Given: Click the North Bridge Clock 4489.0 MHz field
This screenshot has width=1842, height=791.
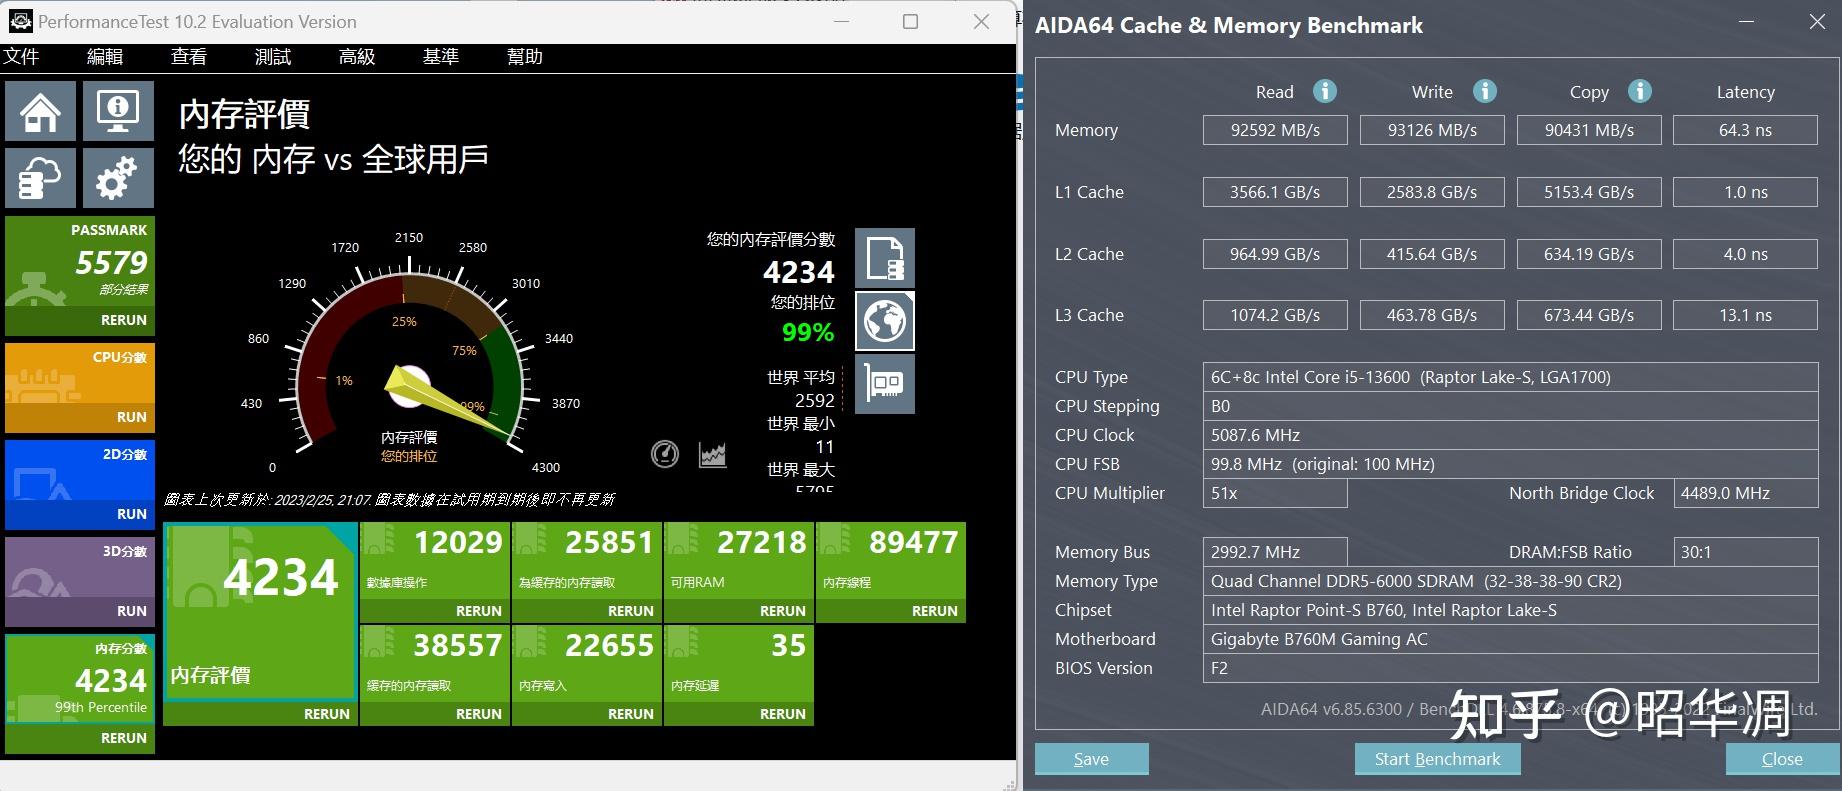Looking at the screenshot, I should [x=1745, y=493].
